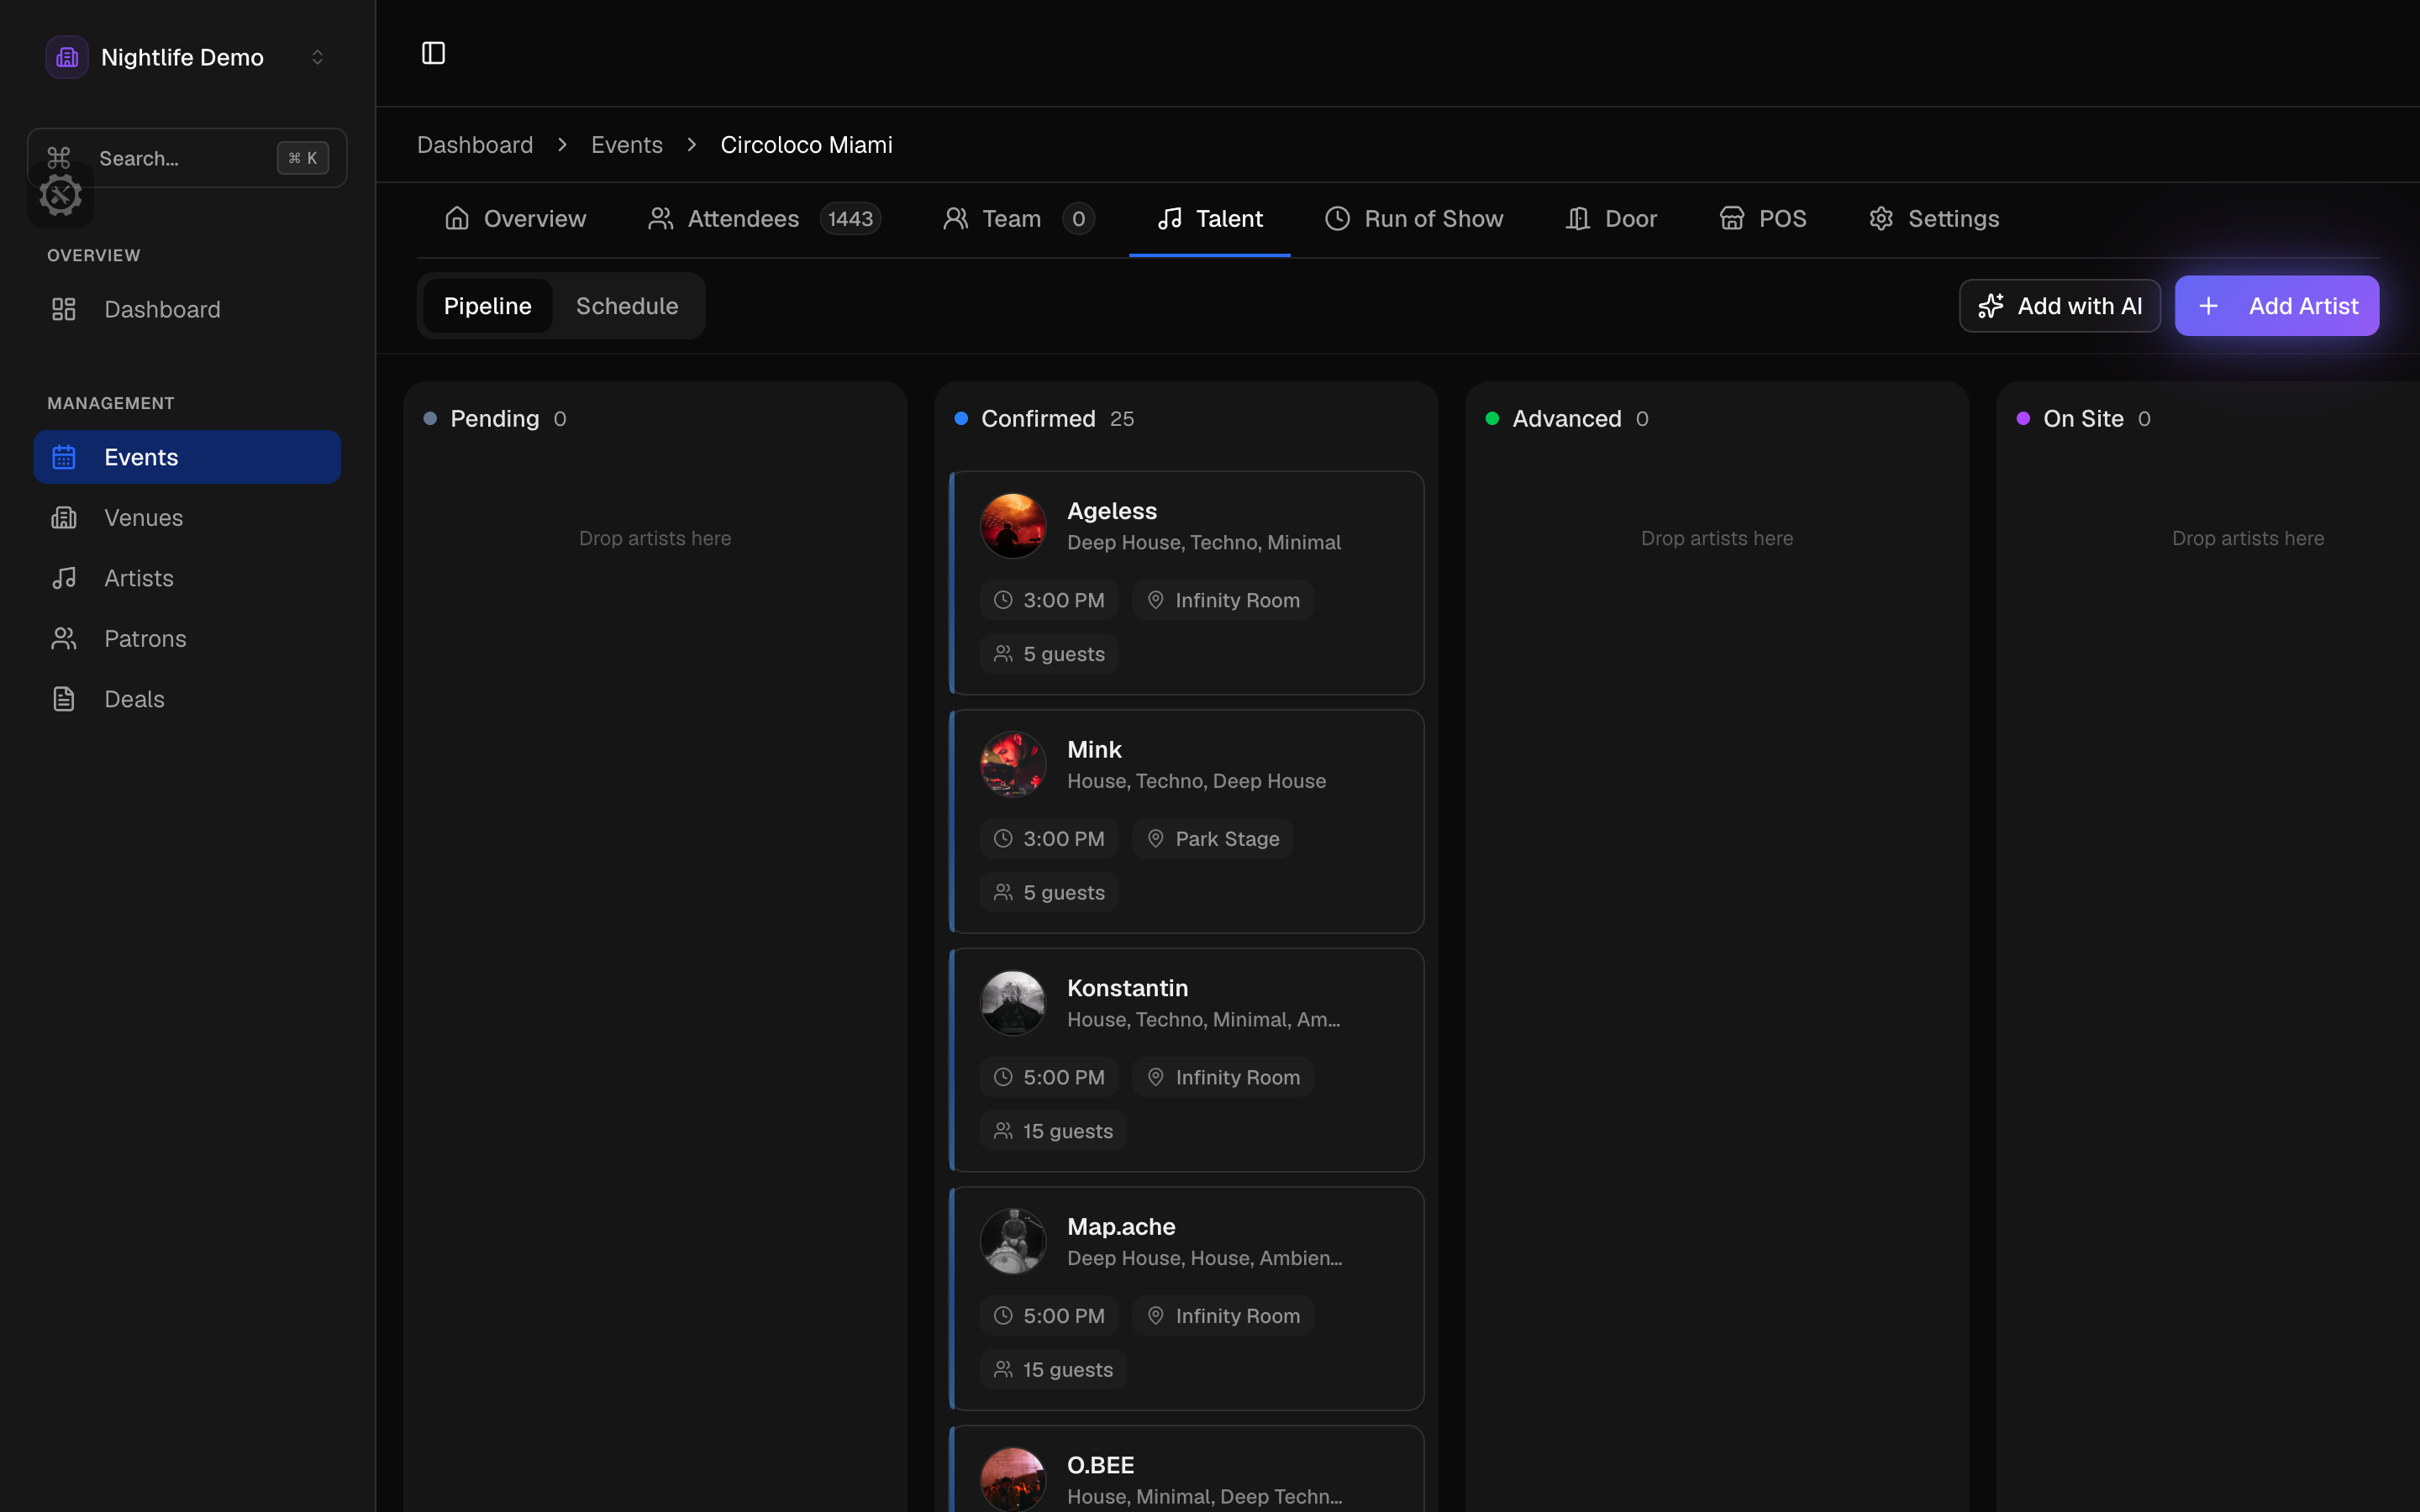The height and width of the screenshot is (1512, 2420).
Task: Click the Ageless artist avatar
Action: 1013,525
